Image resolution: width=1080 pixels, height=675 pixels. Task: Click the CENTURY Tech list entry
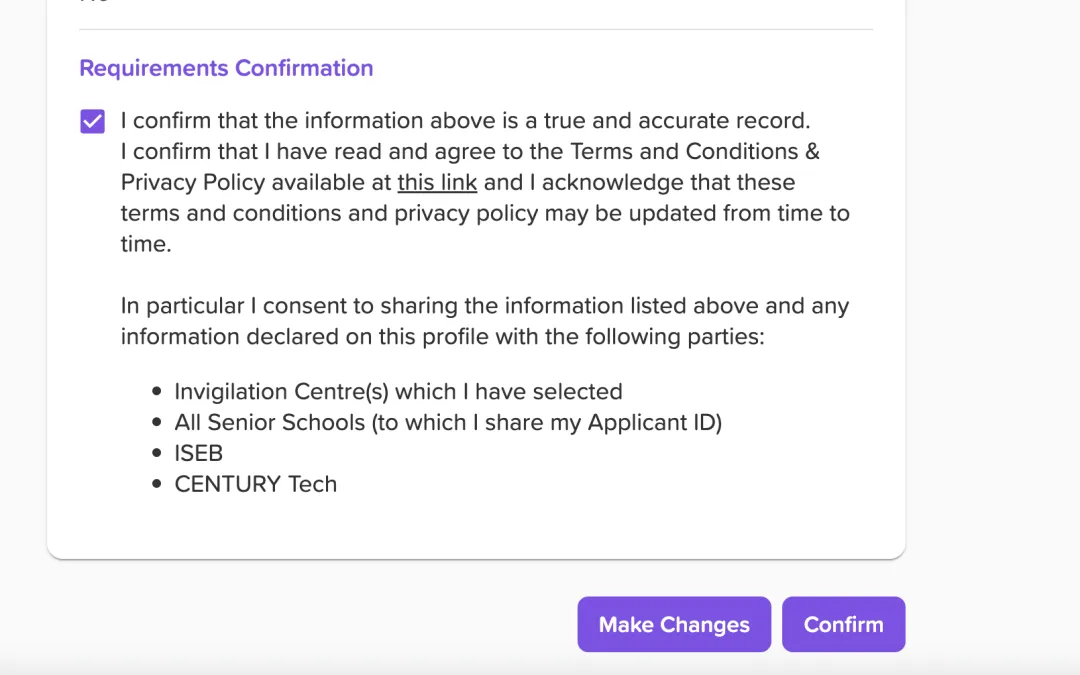256,485
